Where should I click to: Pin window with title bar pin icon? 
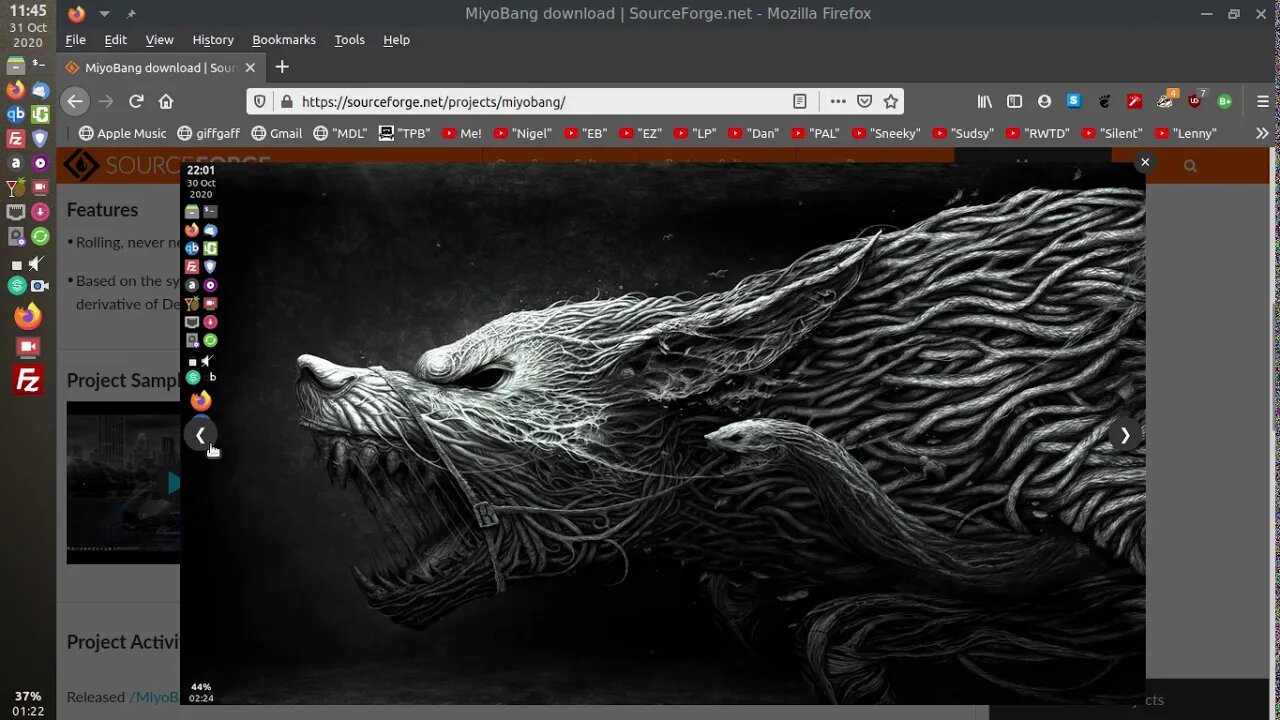(x=131, y=14)
